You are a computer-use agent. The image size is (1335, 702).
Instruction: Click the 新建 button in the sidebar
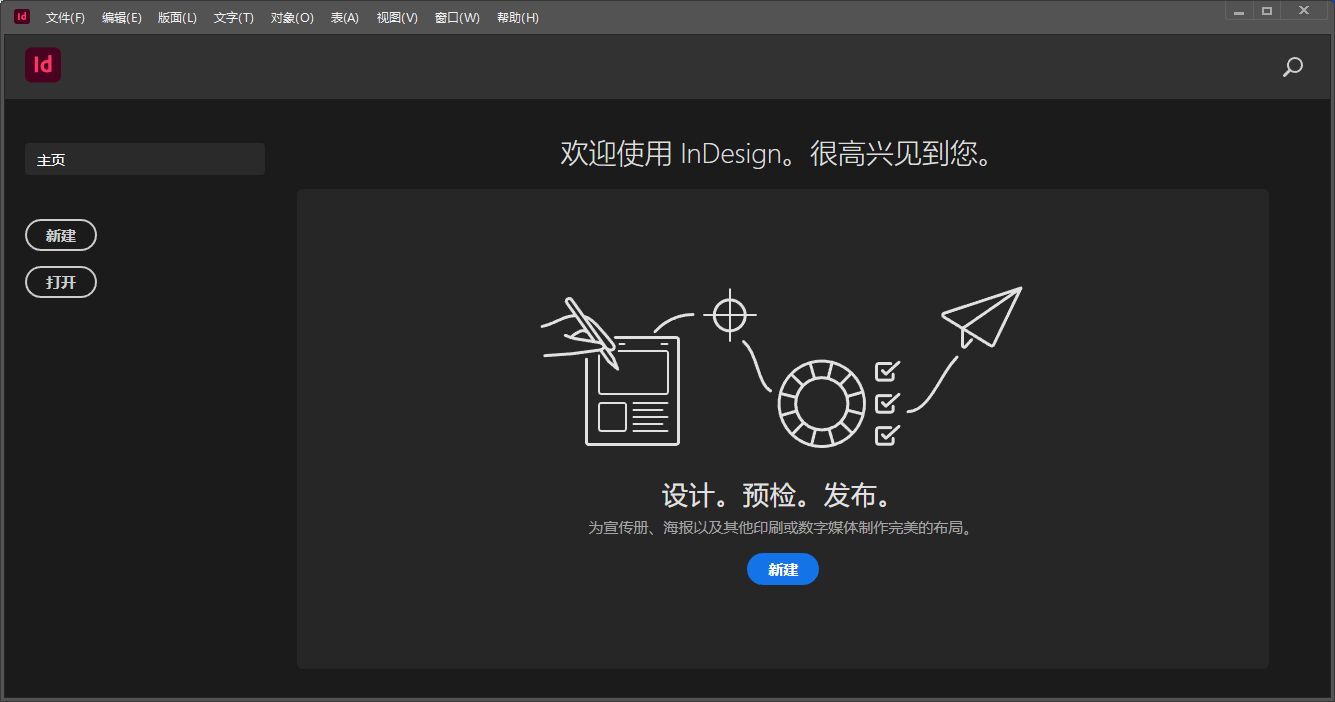point(61,236)
